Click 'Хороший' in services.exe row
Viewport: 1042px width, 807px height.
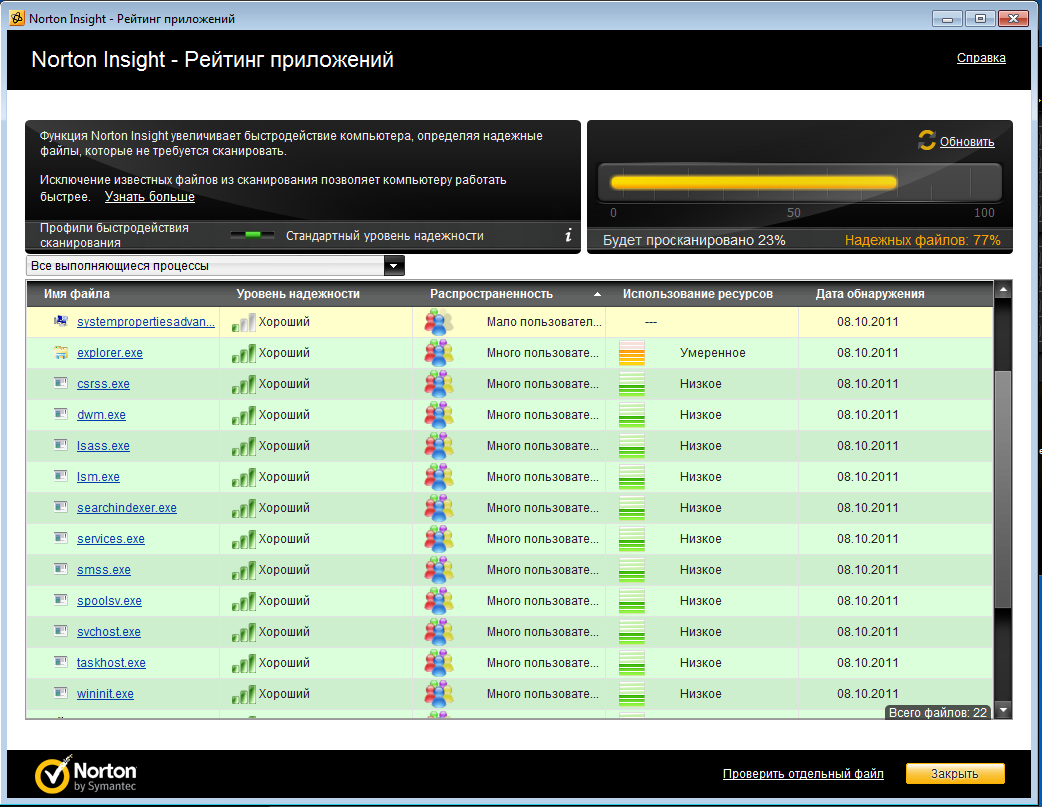[284, 539]
